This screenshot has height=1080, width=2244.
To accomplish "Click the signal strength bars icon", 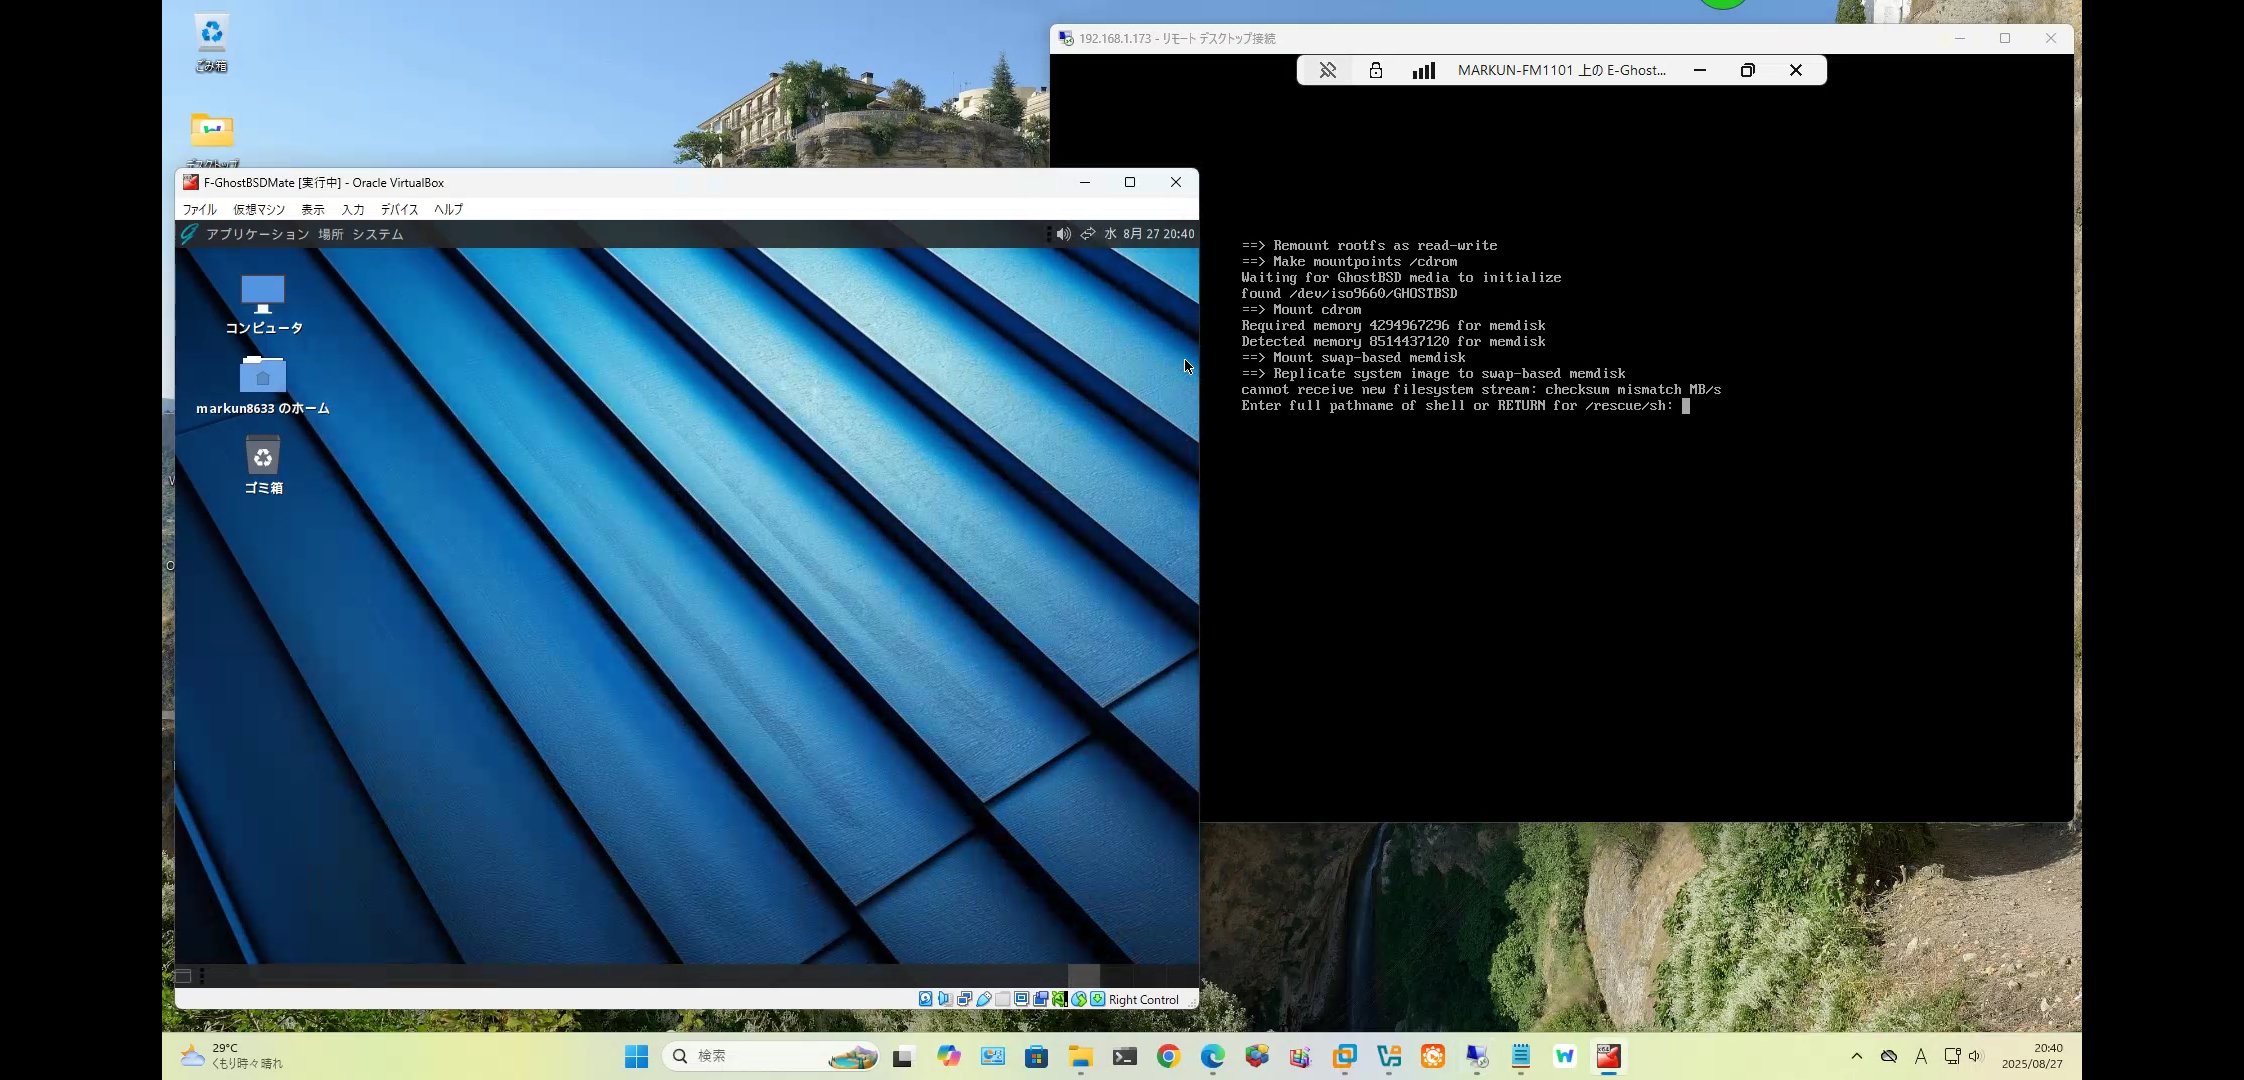I will 1423,70.
